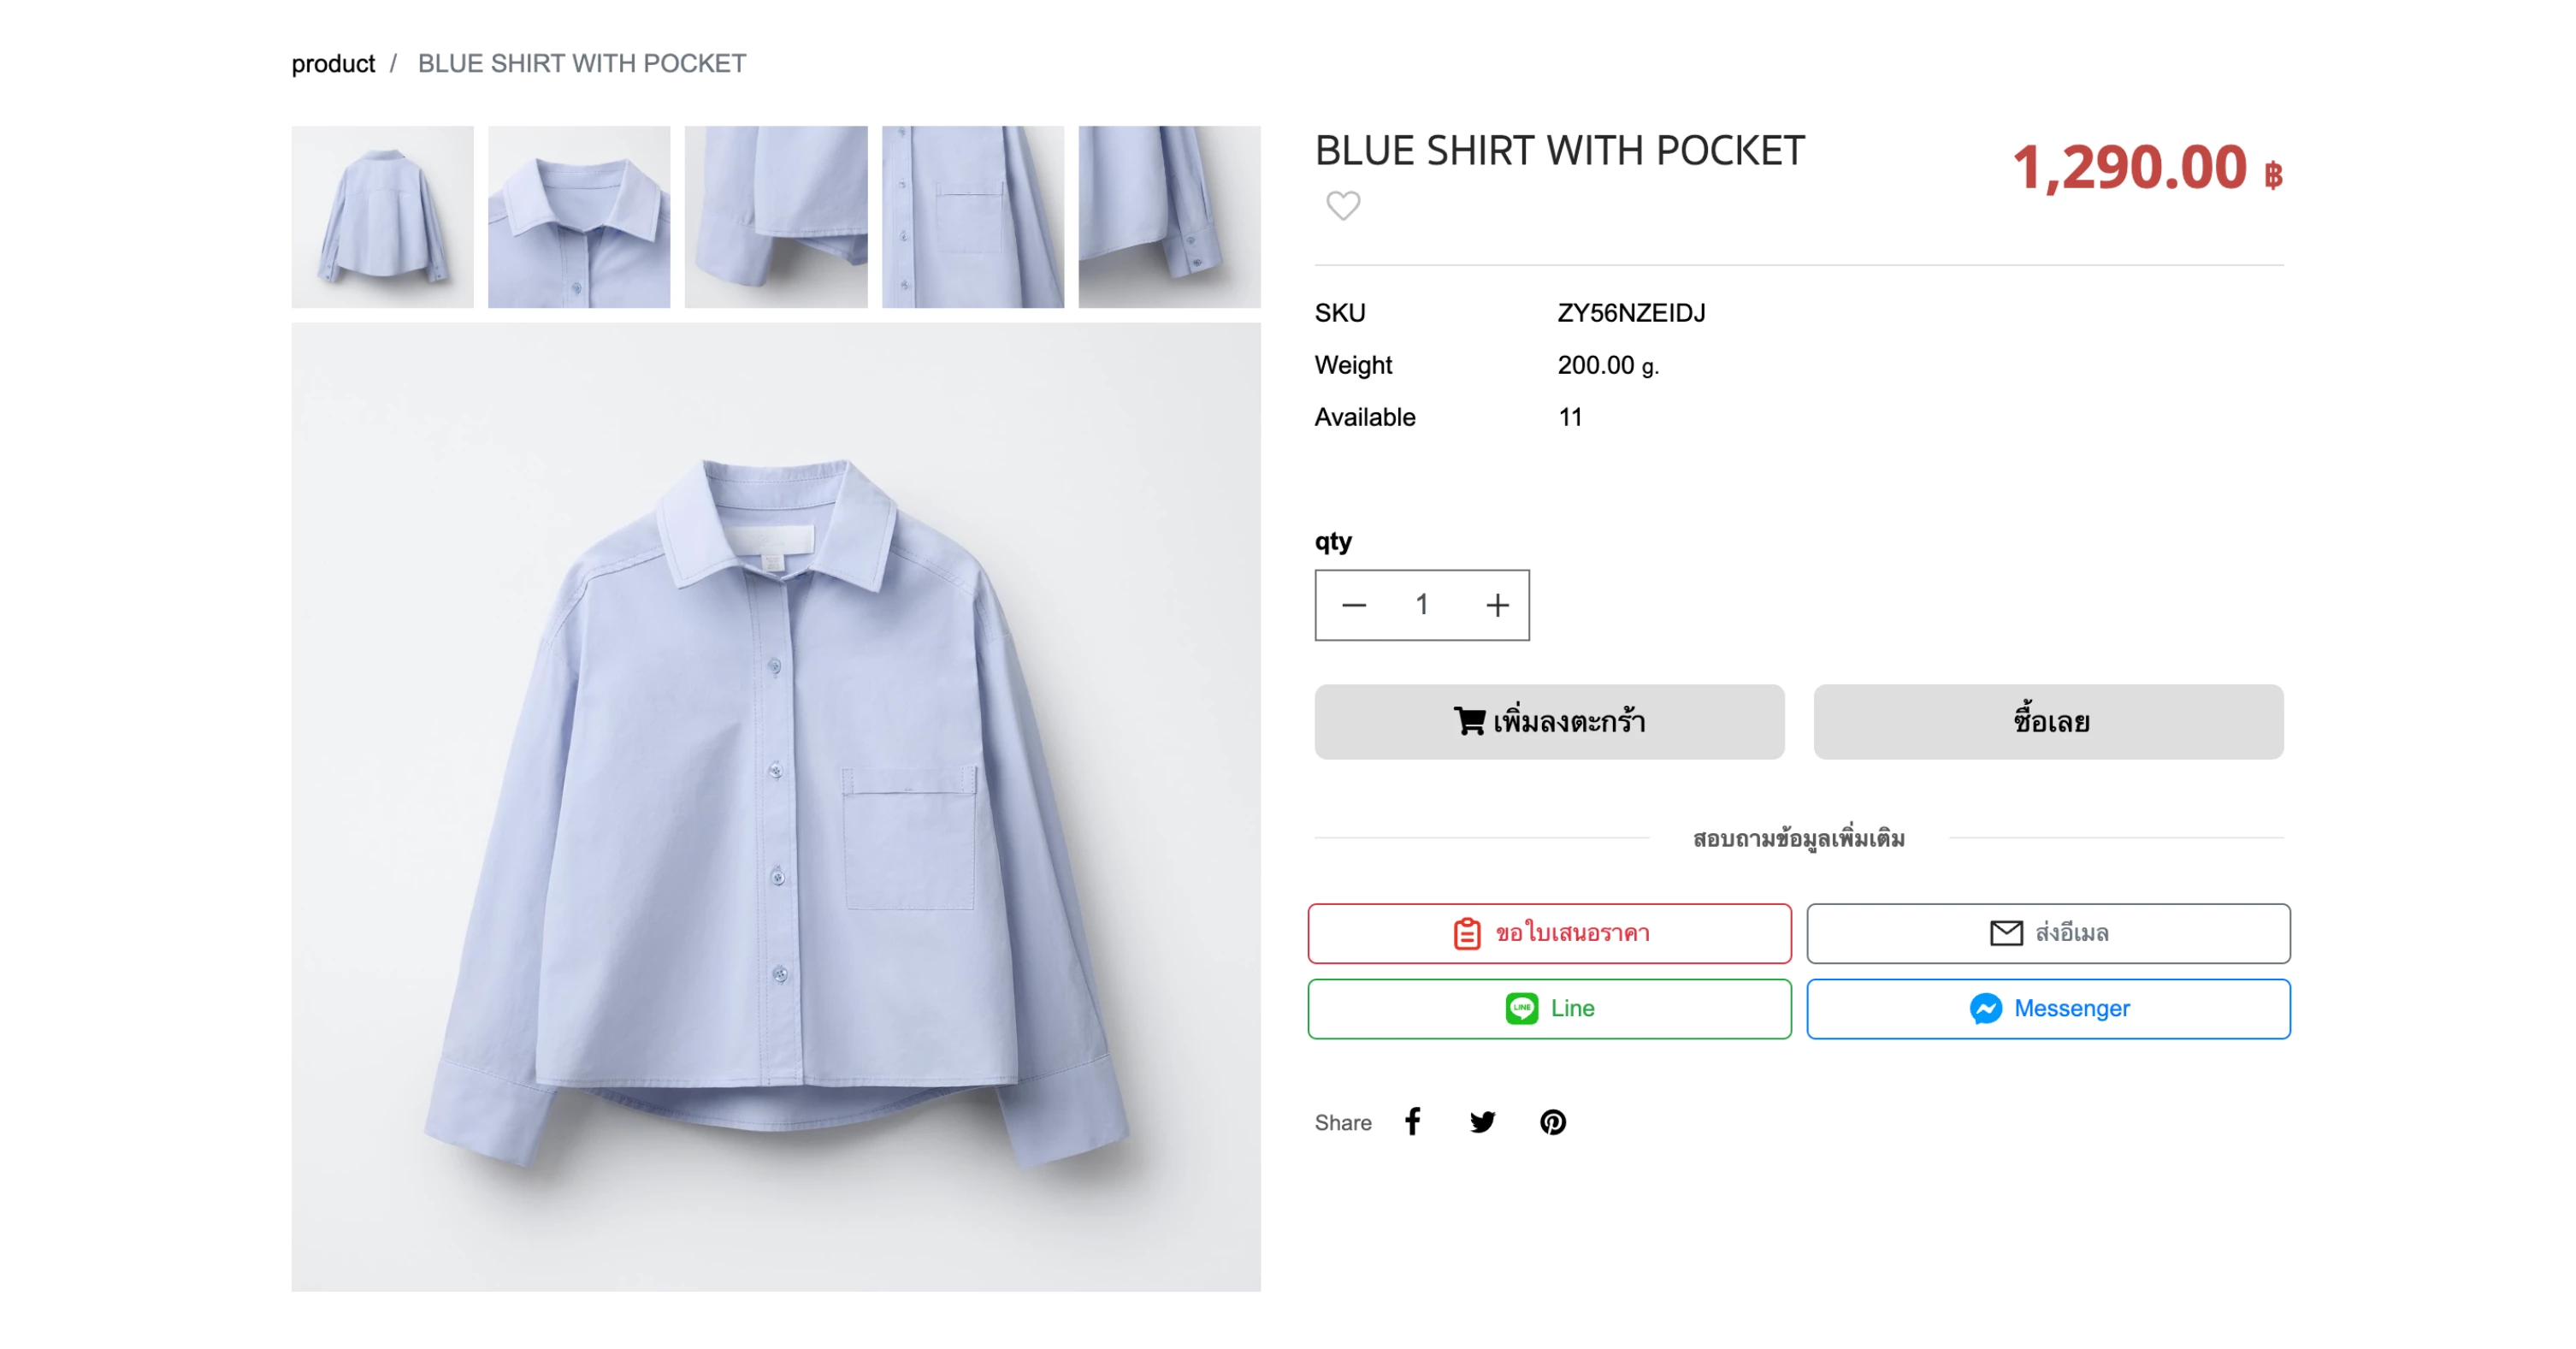The height and width of the screenshot is (1349, 2576).
Task: Contact seller through Line
Action: point(1548,1008)
